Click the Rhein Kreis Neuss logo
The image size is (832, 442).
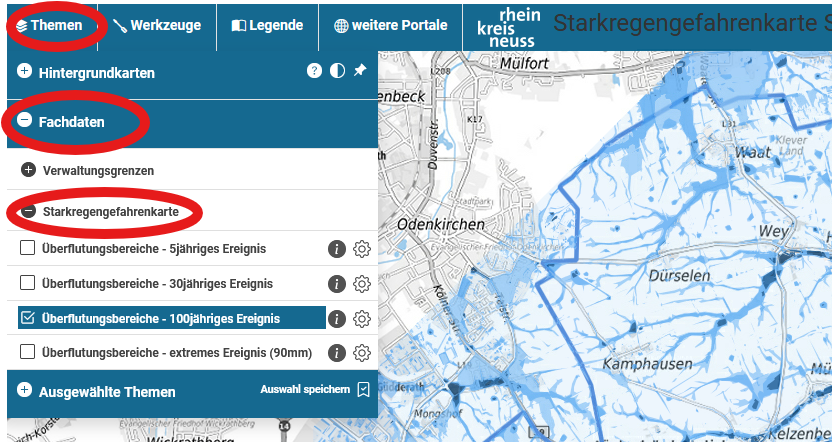click(506, 26)
